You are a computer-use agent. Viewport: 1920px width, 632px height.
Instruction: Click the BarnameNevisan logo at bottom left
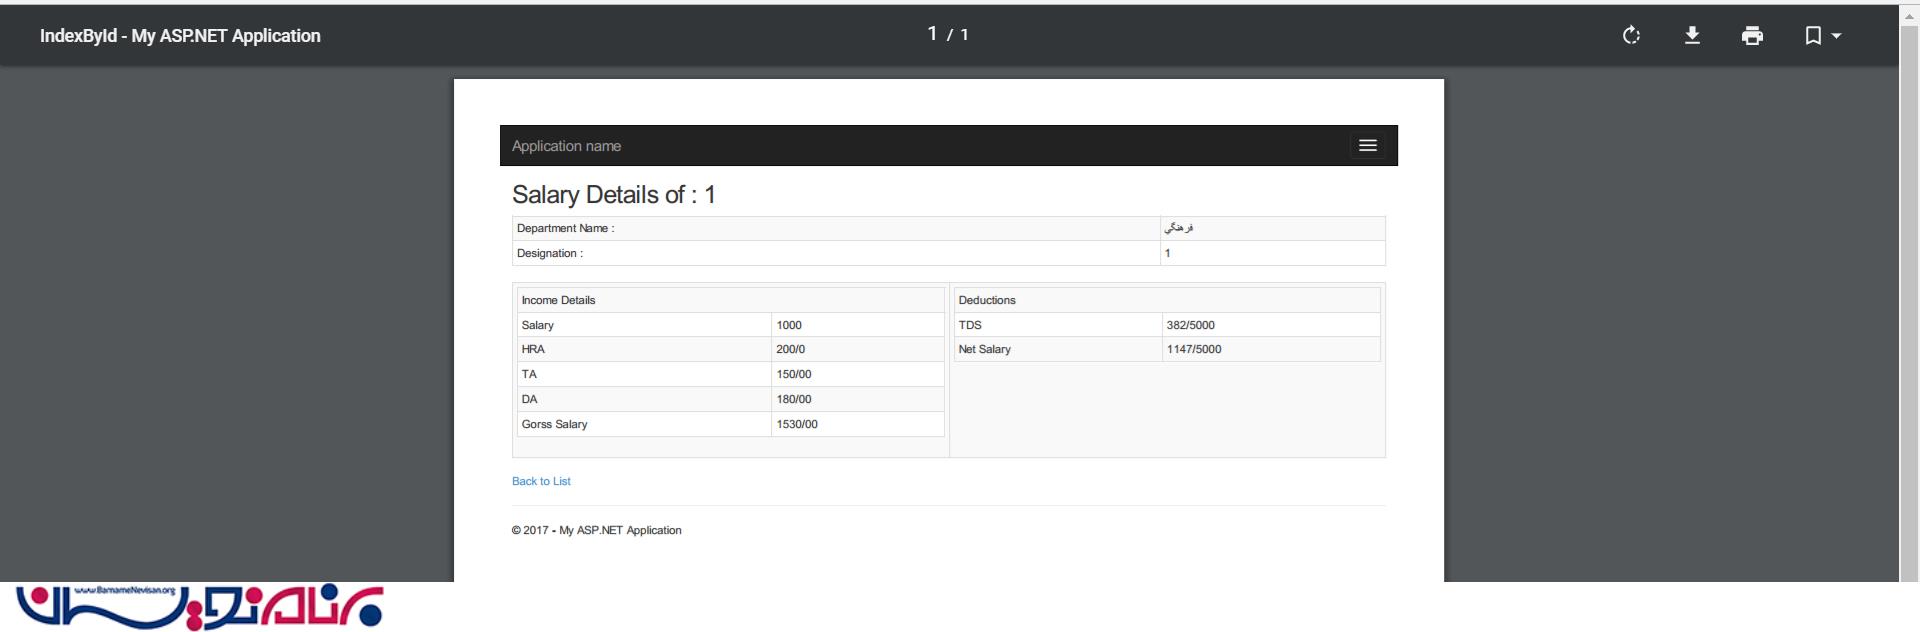199,607
